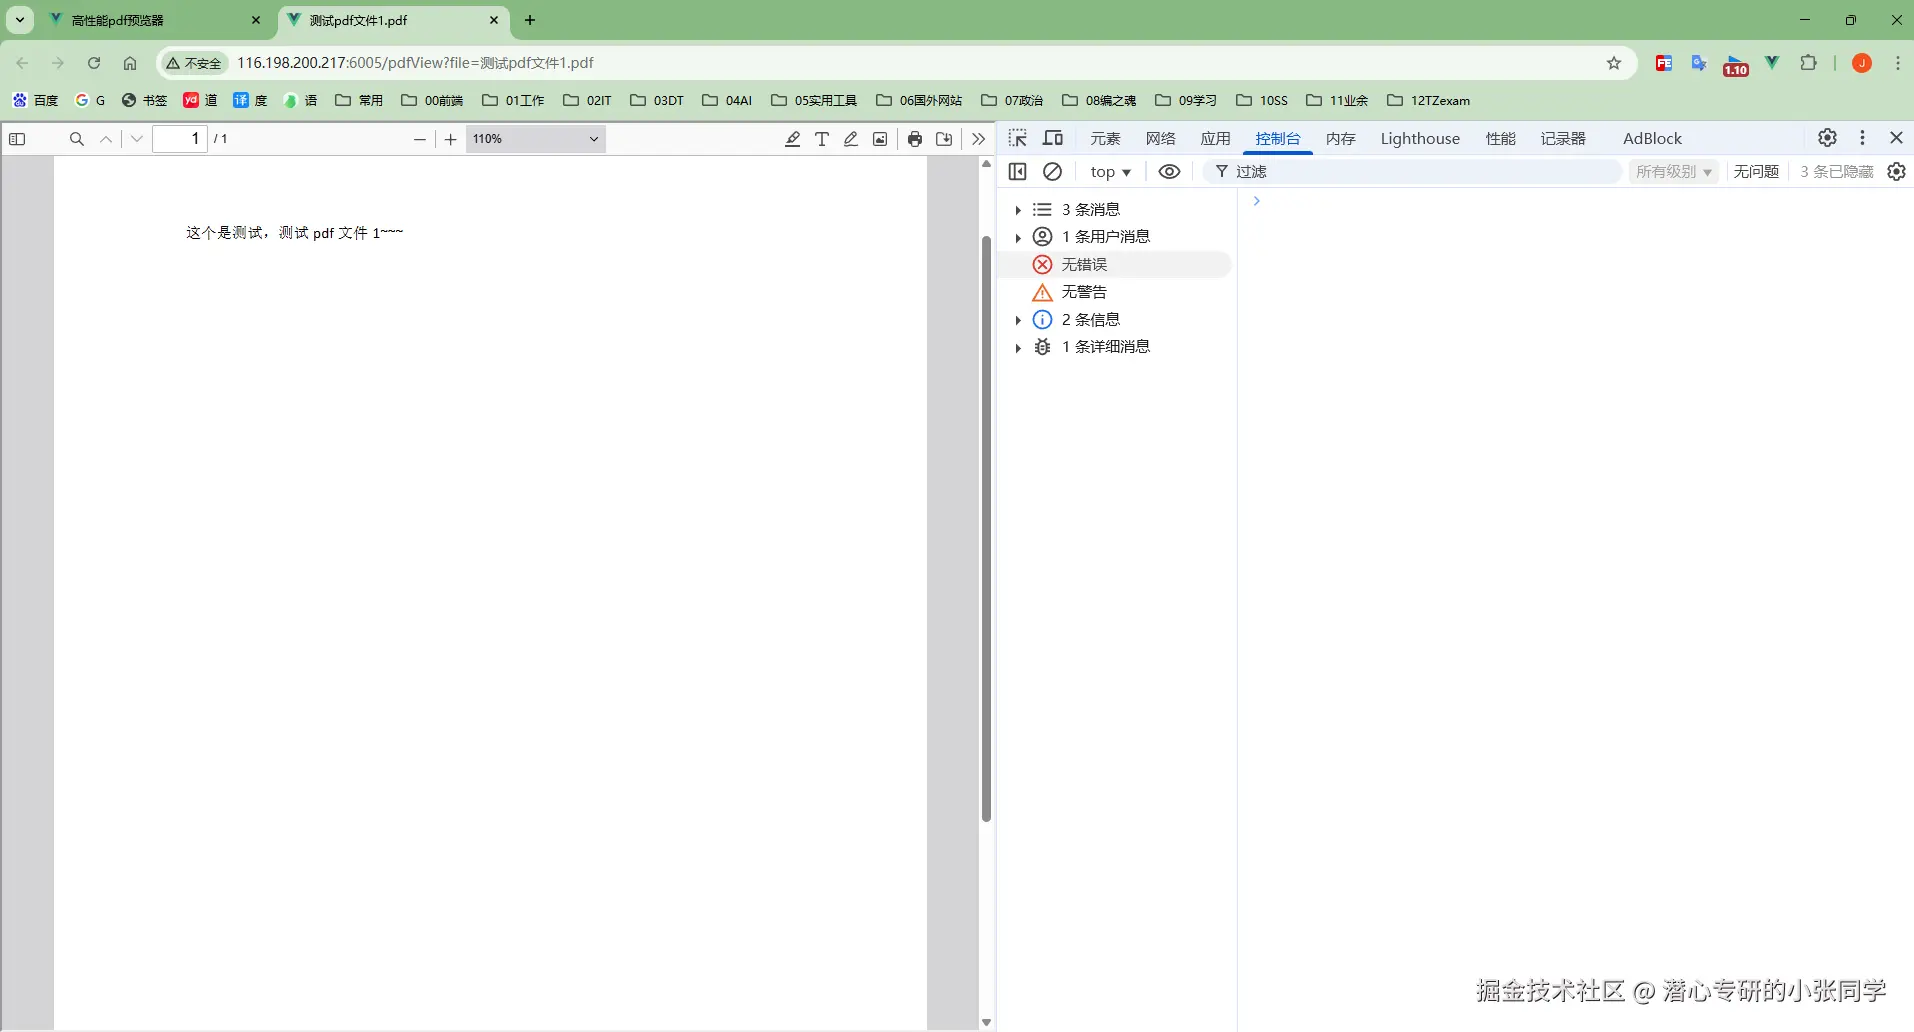Select the PDF draw pen tool
The image size is (1914, 1032).
point(851,139)
